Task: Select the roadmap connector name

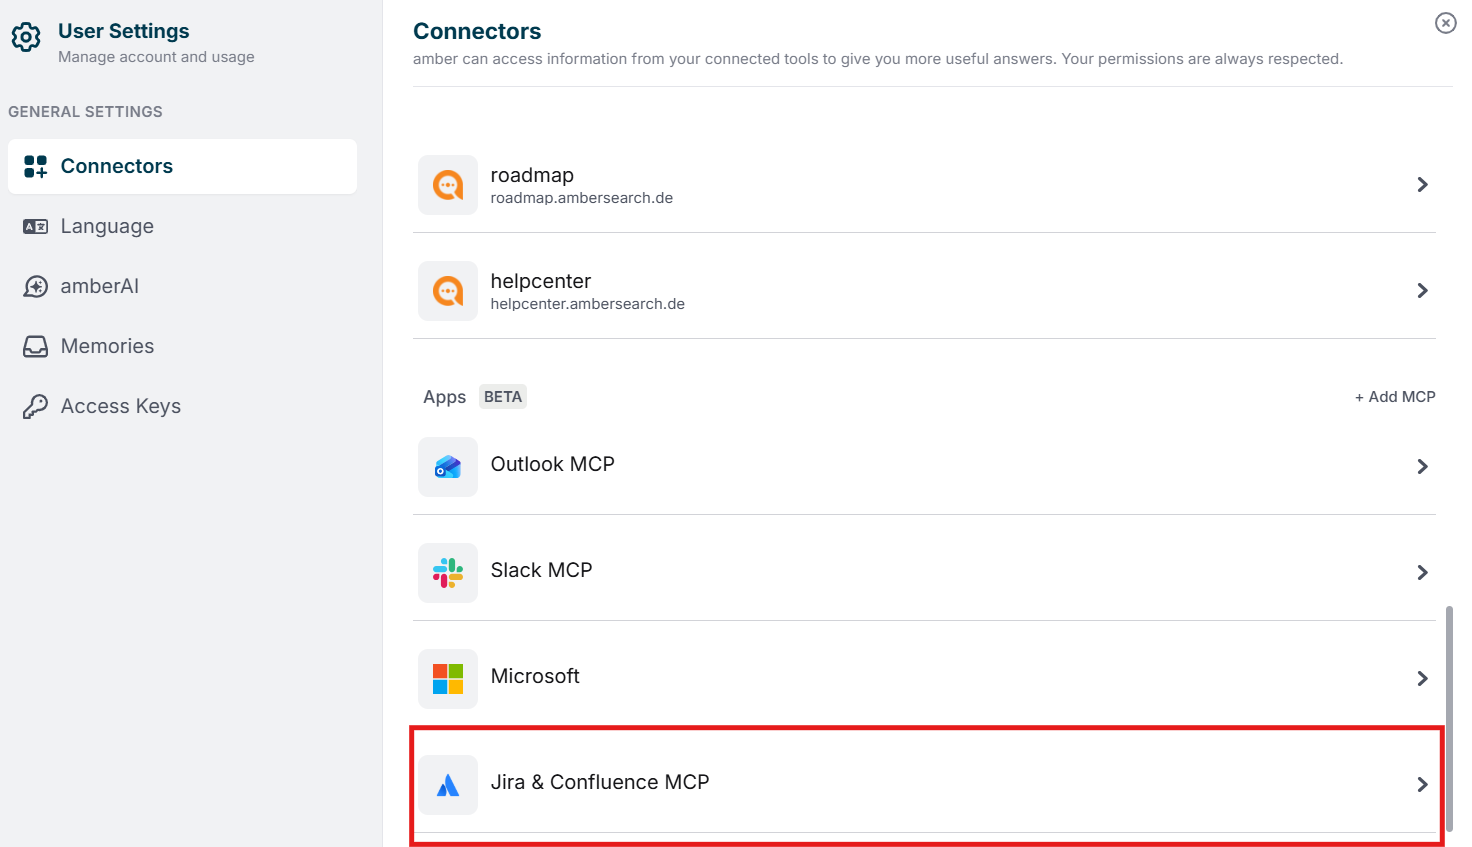Action: click(532, 175)
